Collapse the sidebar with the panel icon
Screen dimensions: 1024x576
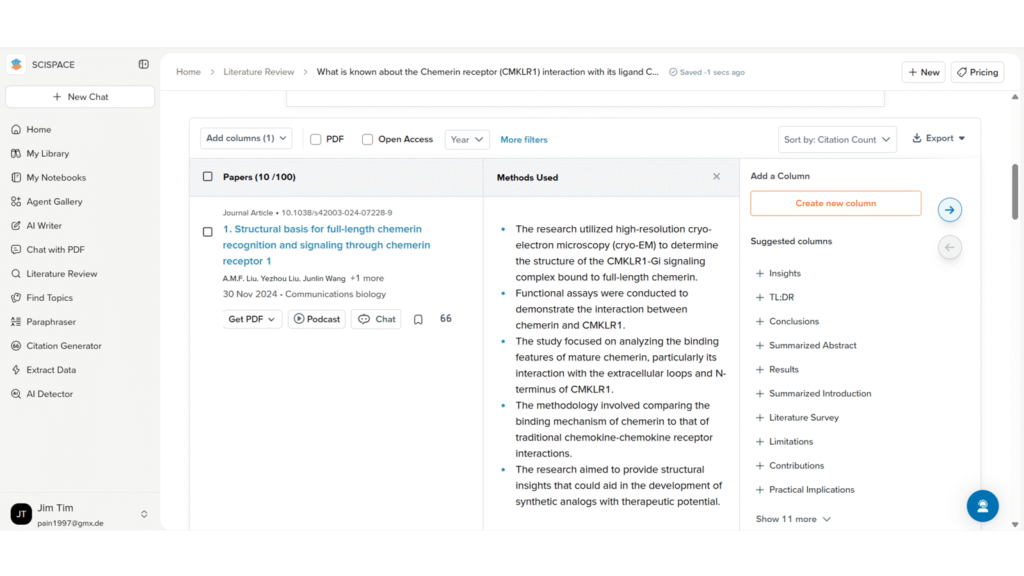coord(143,64)
